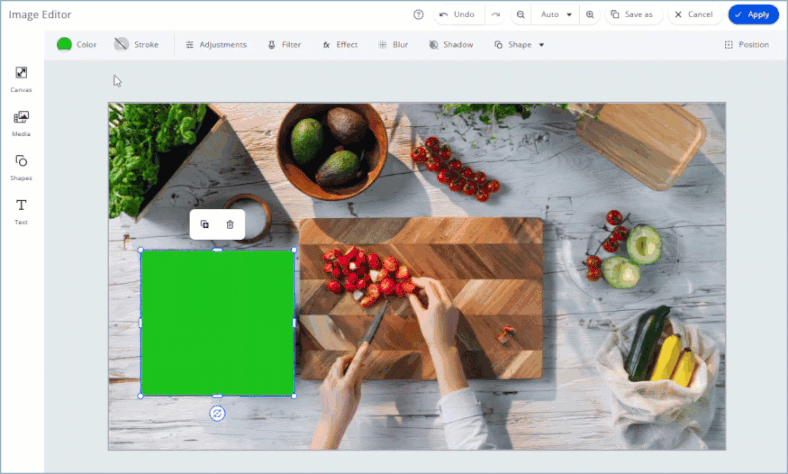
Task: Open the Adjustments menu
Action: 216,45
